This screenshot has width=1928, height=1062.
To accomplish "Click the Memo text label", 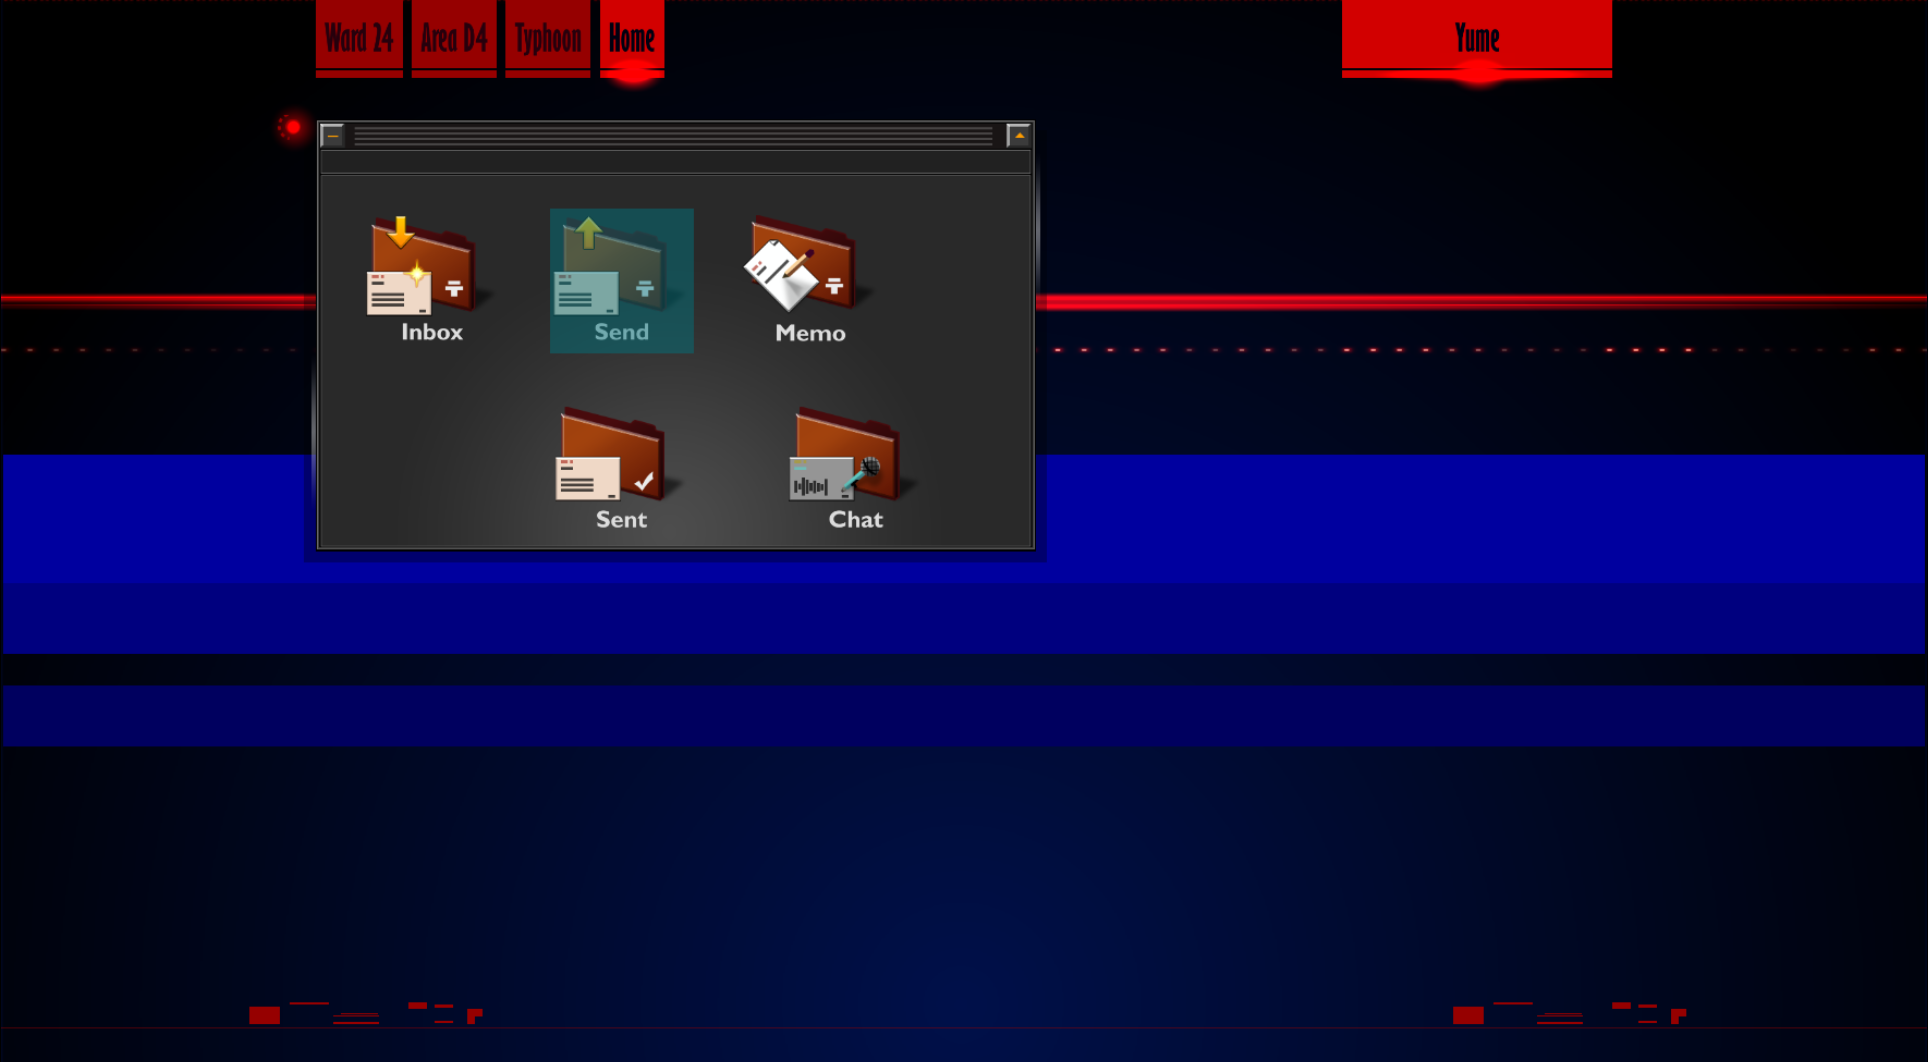I will coord(810,333).
